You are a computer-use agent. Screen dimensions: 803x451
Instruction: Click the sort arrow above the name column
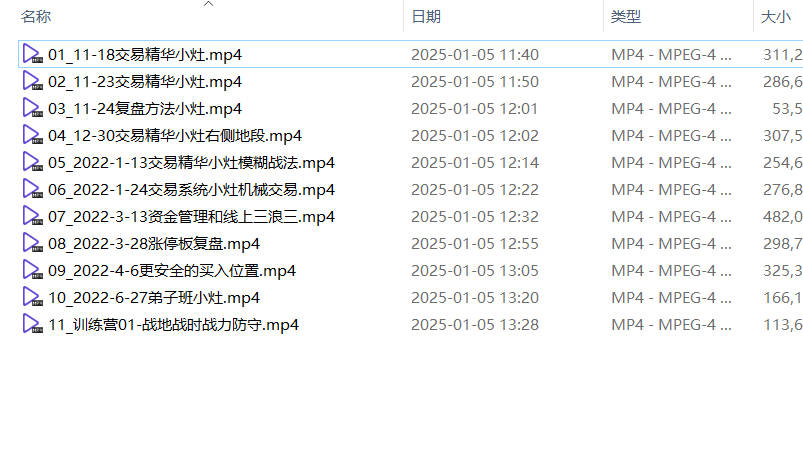tap(208, 4)
